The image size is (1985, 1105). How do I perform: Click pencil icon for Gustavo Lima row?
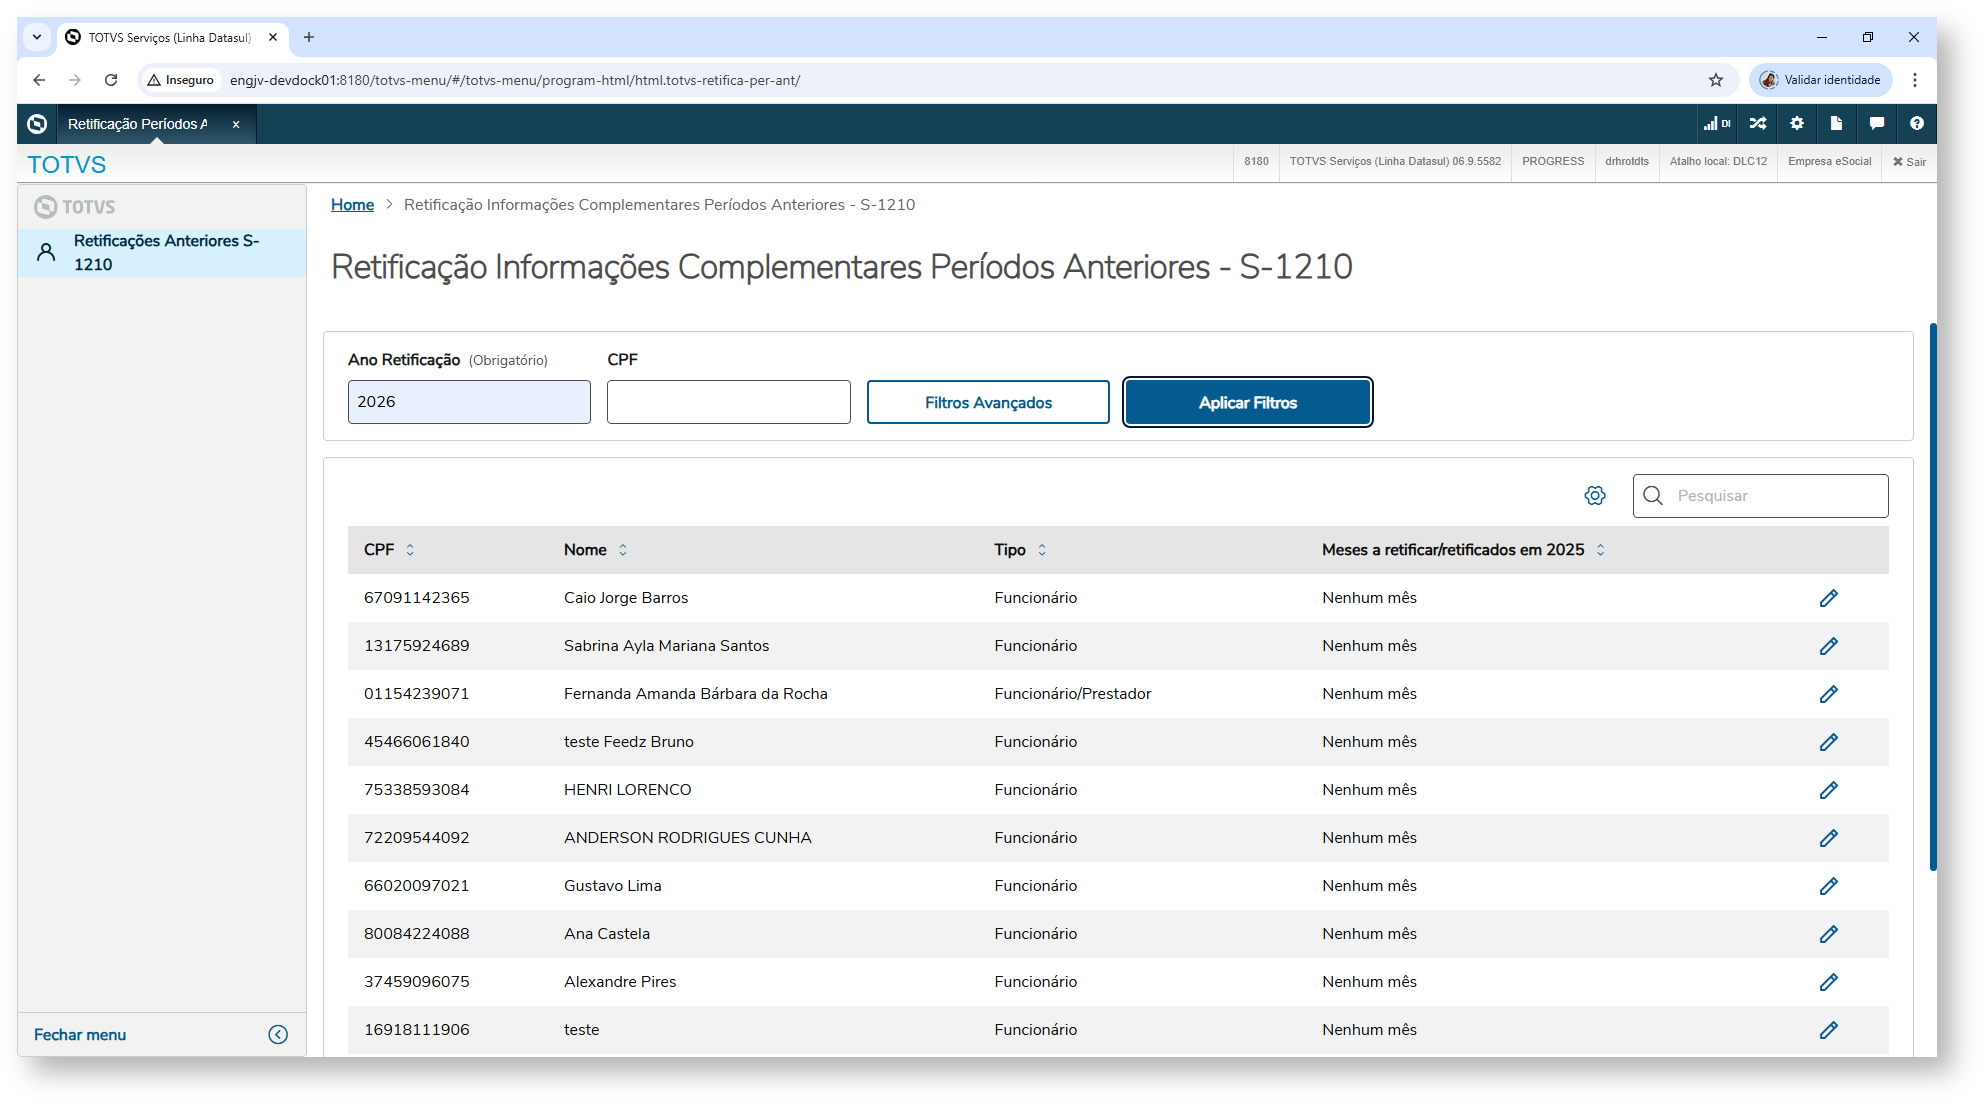pos(1828,886)
